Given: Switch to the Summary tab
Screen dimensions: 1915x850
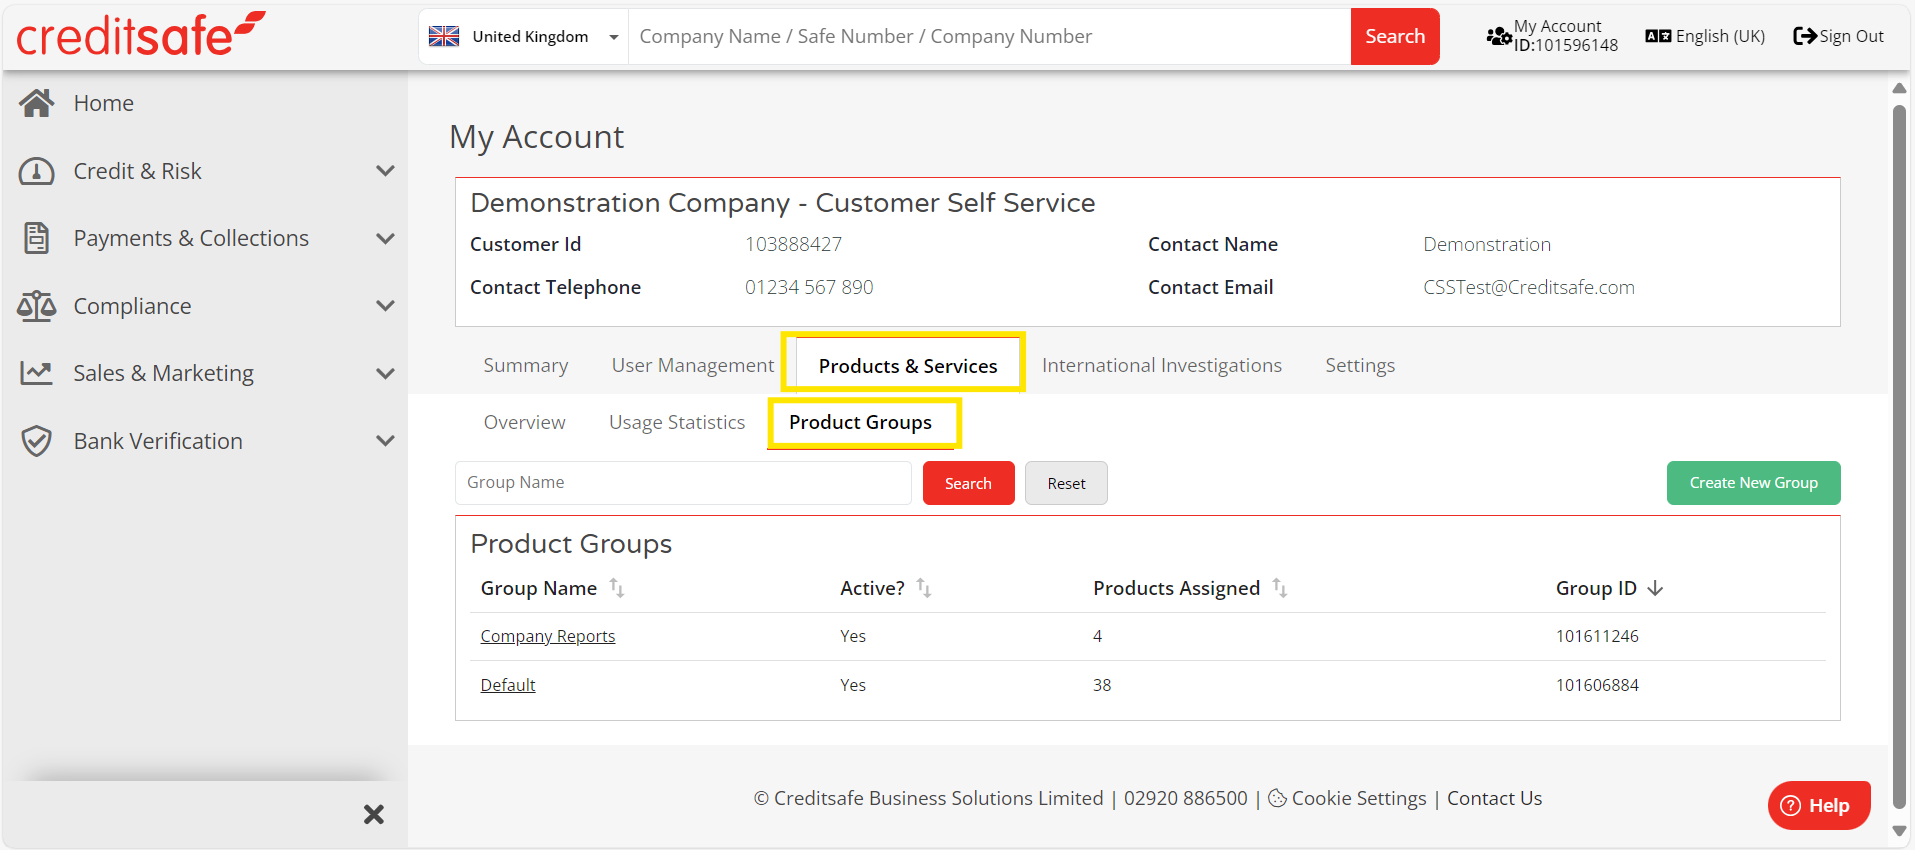Looking at the screenshot, I should 526,365.
